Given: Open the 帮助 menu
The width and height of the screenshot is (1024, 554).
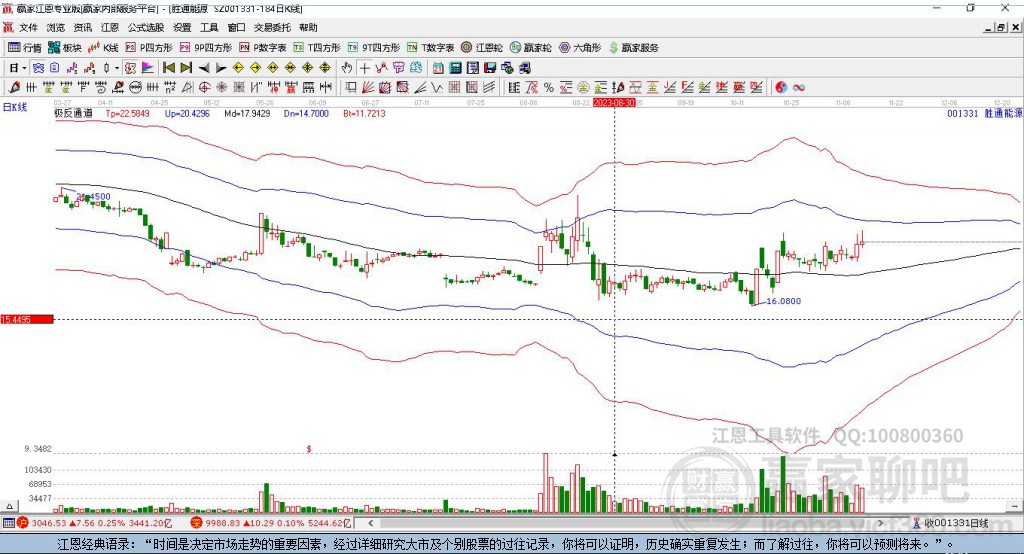Looking at the screenshot, I should (x=308, y=27).
